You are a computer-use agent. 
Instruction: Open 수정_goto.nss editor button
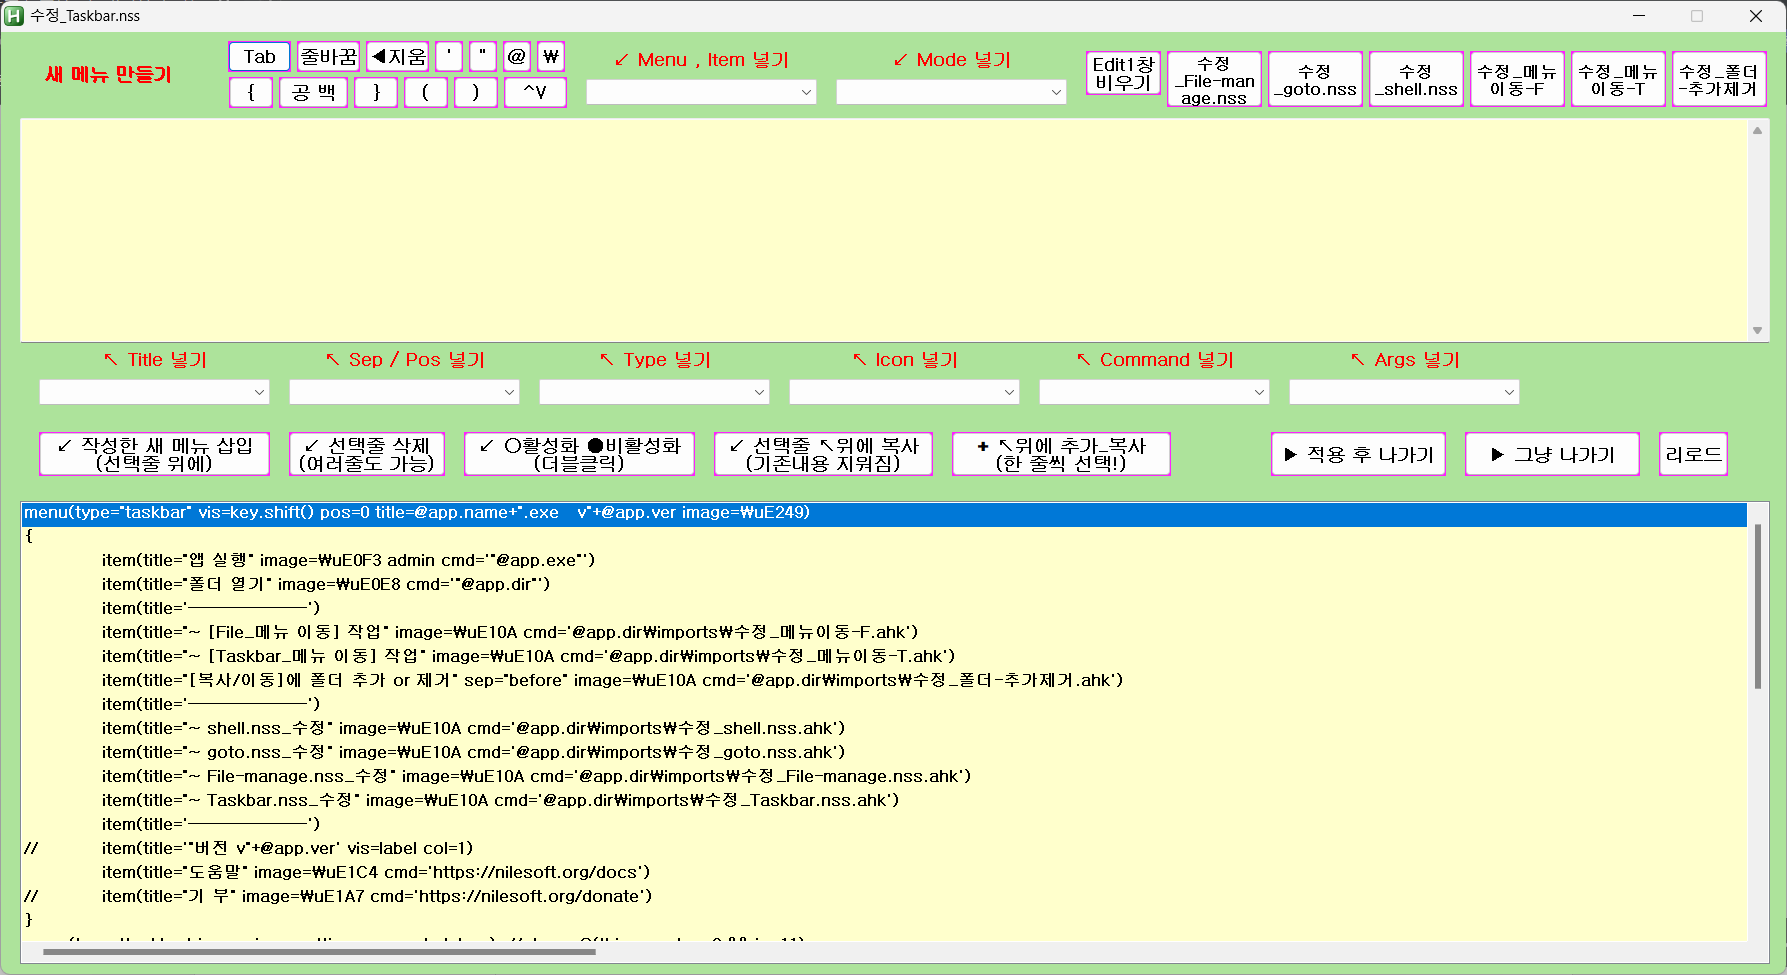pos(1315,80)
